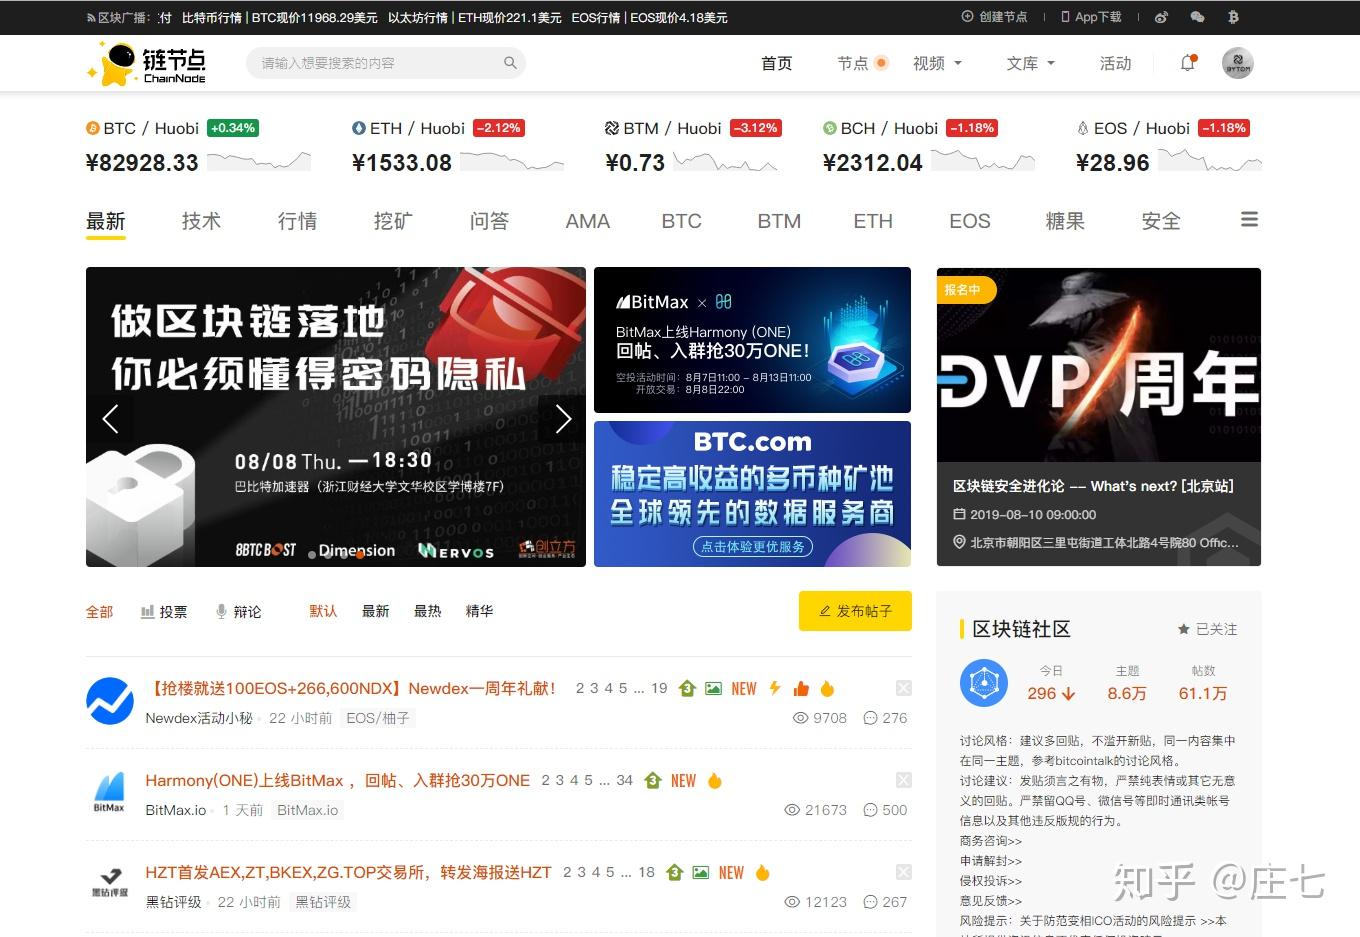Screen dimensions: 1360x937
Task: Open the Weibo share icon in top bar
Action: 1160,17
